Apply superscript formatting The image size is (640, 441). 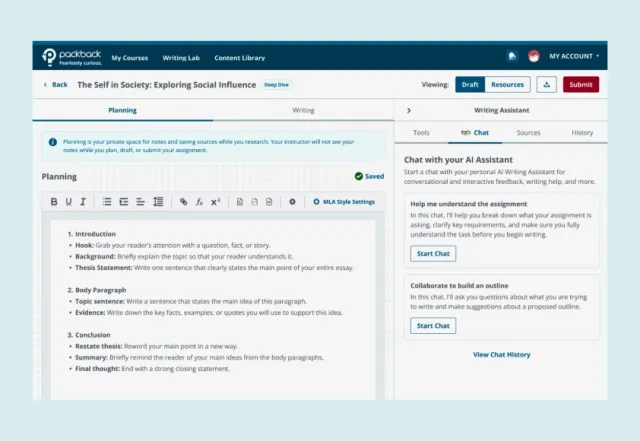point(216,202)
